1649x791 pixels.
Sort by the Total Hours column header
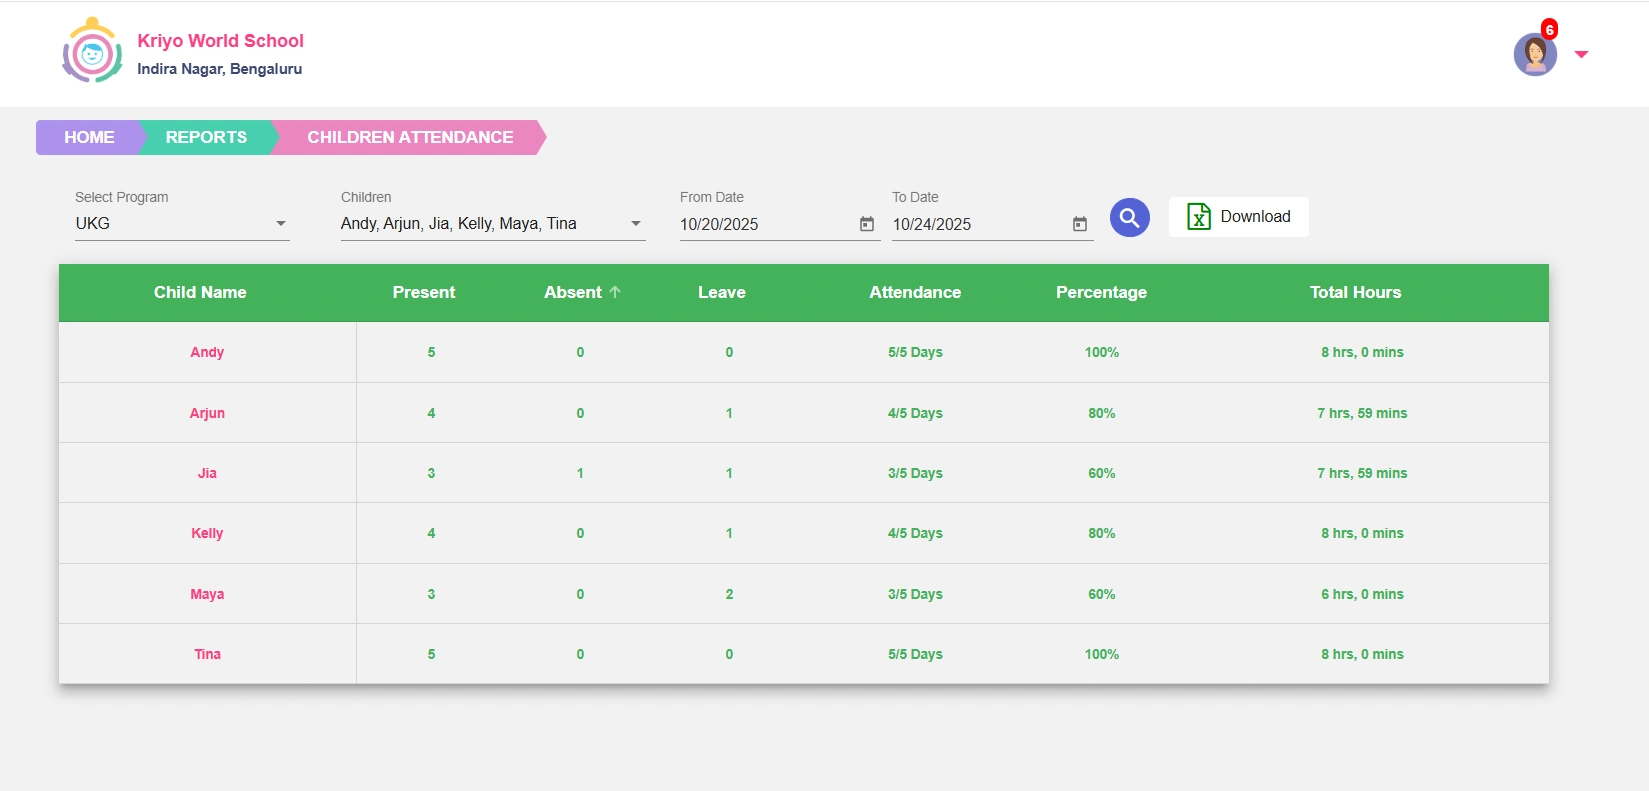pyautogui.click(x=1356, y=292)
